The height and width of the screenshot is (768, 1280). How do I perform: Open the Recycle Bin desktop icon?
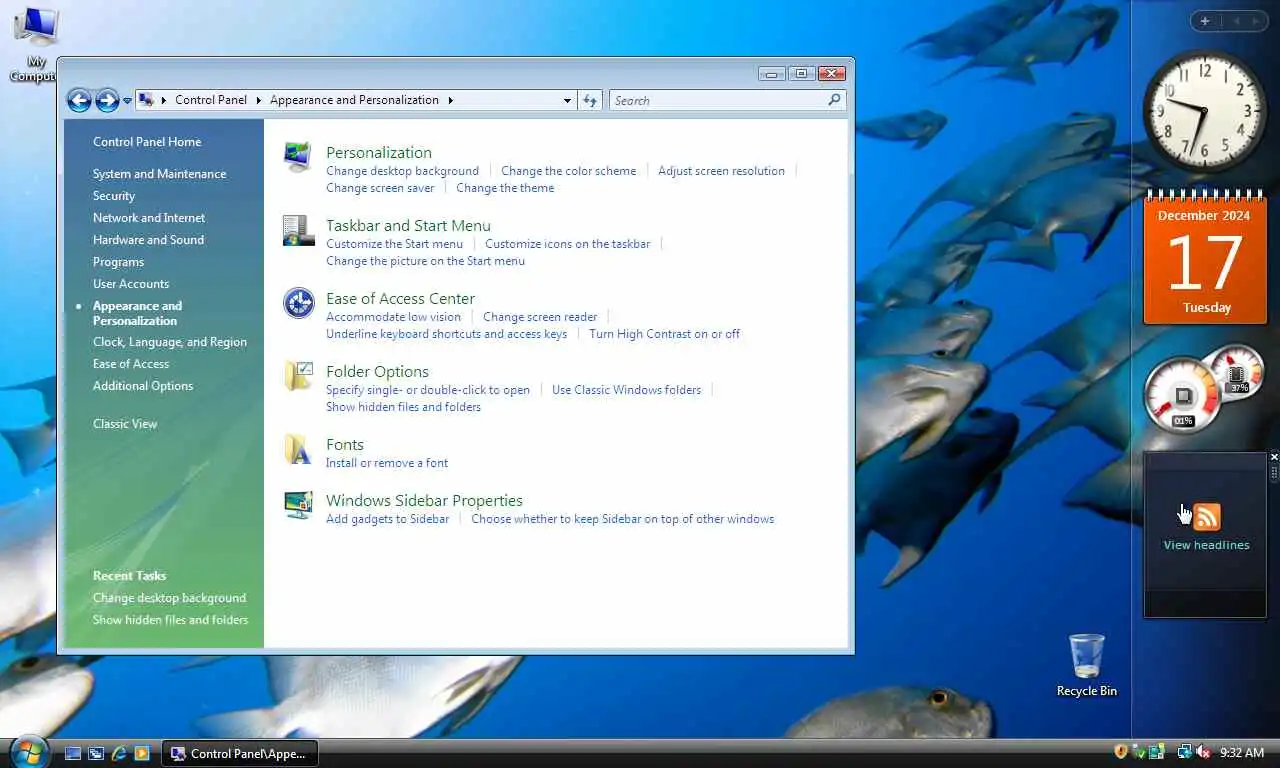(x=1086, y=665)
